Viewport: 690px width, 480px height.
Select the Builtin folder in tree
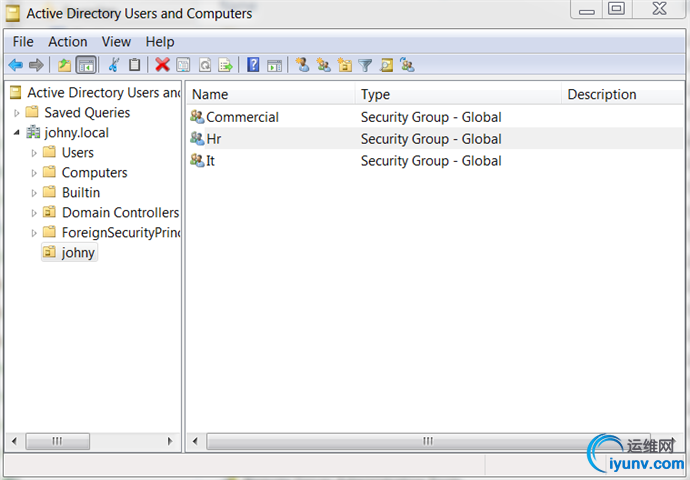pyautogui.click(x=81, y=193)
